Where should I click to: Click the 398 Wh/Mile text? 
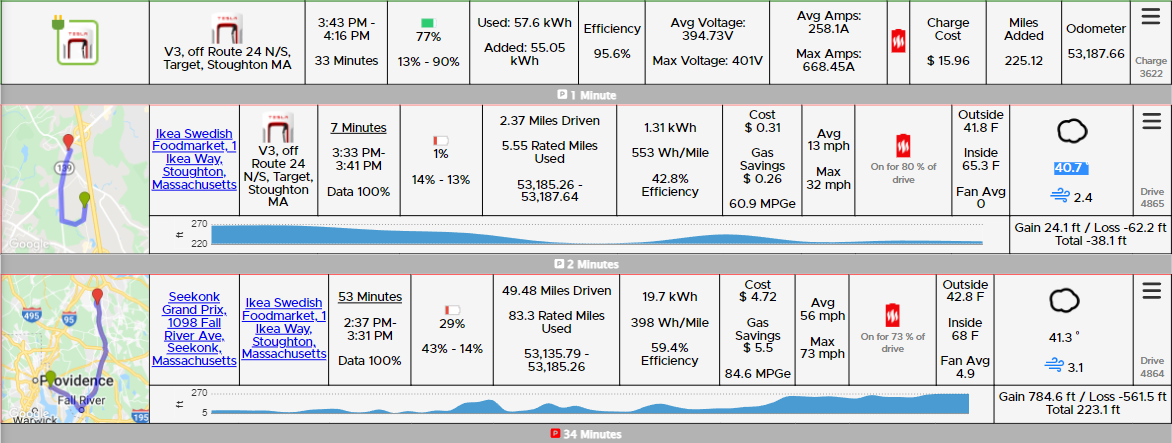669,322
